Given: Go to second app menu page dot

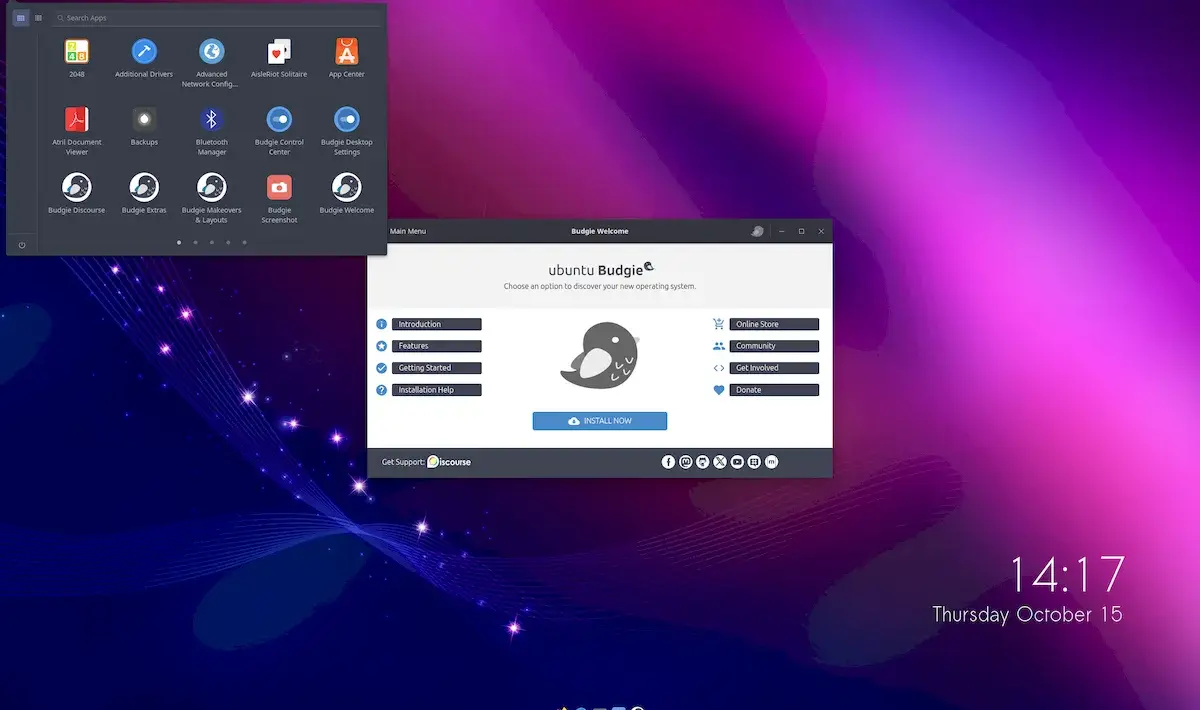Looking at the screenshot, I should 195,242.
